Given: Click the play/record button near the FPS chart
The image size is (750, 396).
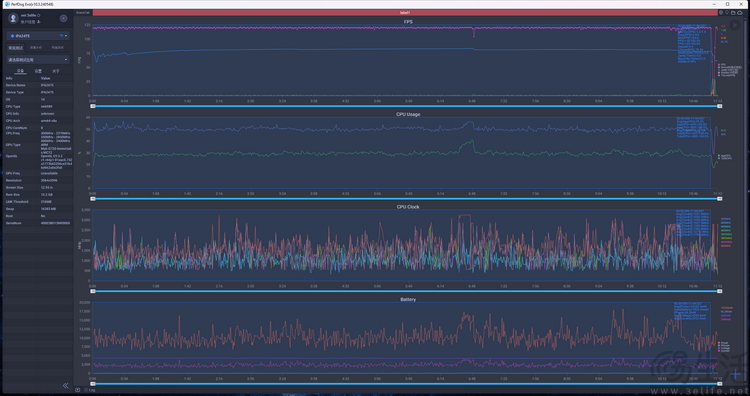Looking at the screenshot, I should click(x=735, y=25).
